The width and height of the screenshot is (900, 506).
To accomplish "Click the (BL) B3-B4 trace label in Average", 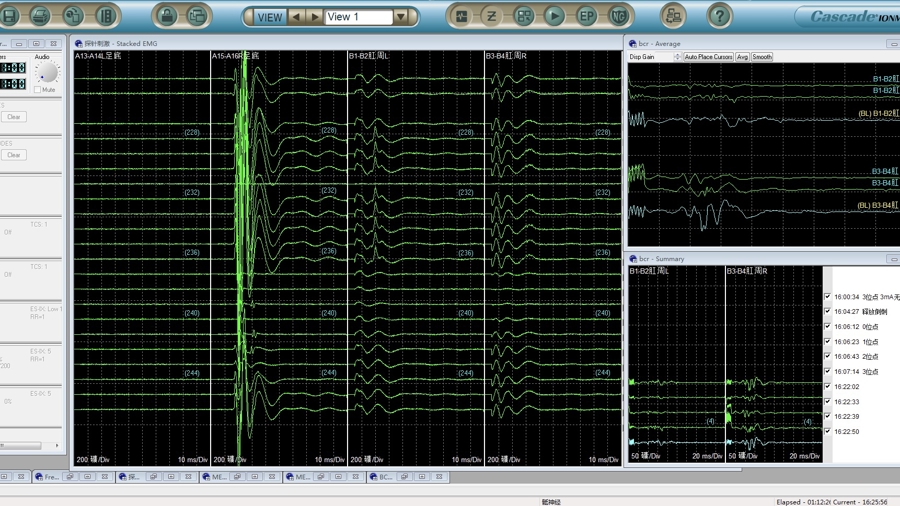I will 878,205.
